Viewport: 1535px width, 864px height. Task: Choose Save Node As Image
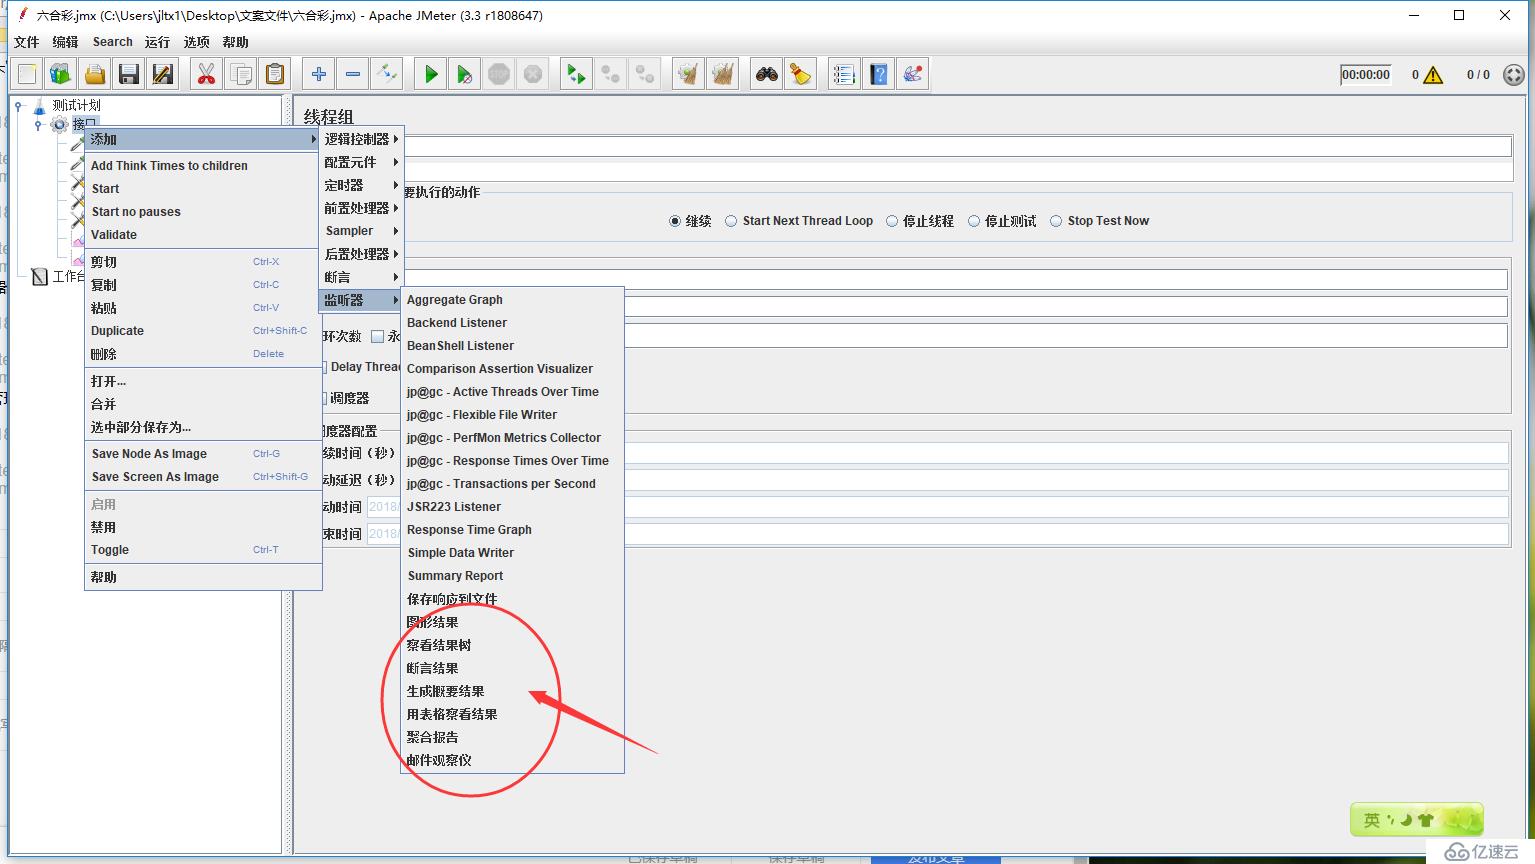(x=203, y=454)
